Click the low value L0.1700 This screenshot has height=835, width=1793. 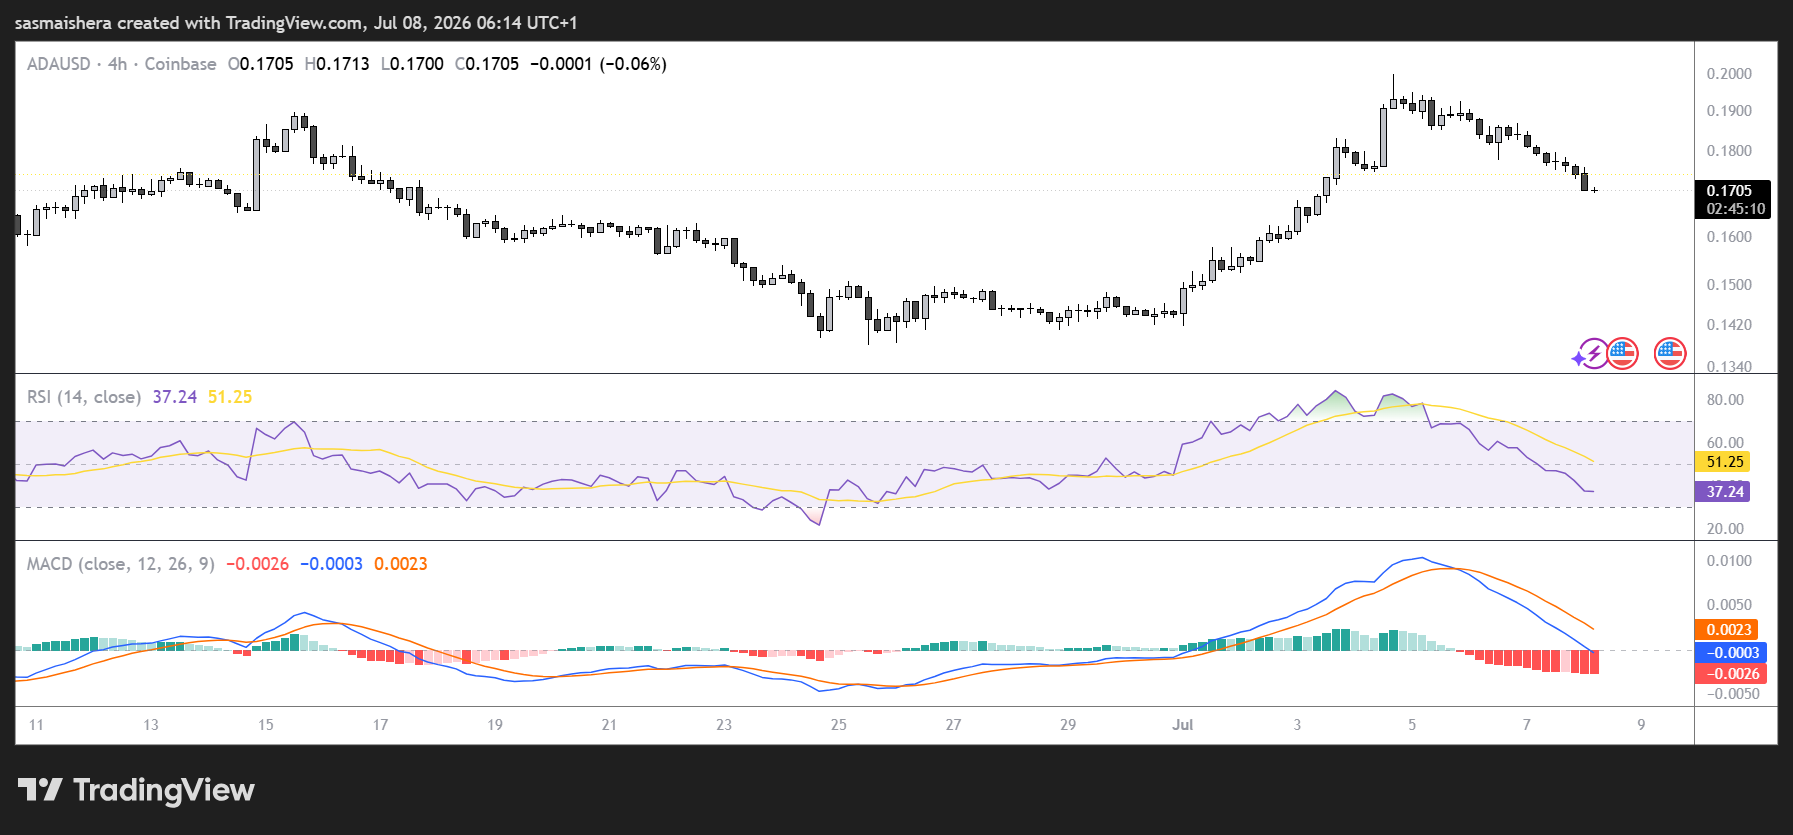pos(412,64)
